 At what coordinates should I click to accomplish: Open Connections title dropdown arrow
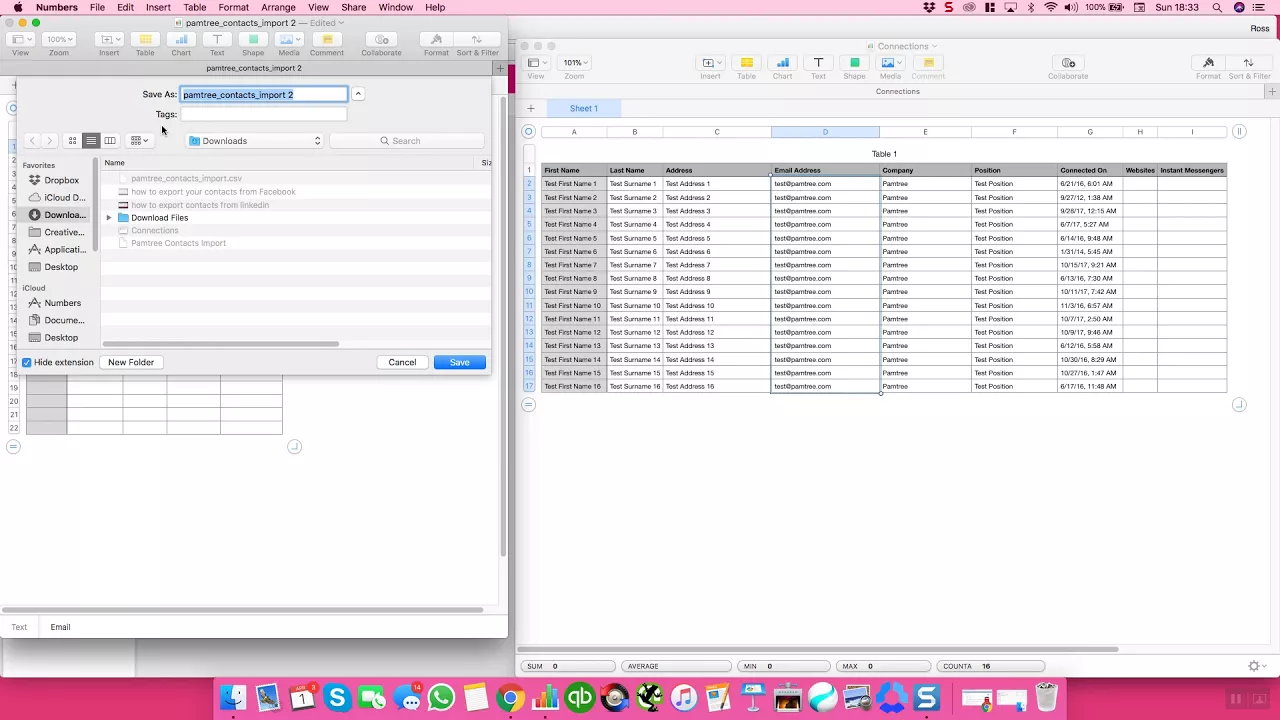pyautogui.click(x=934, y=46)
